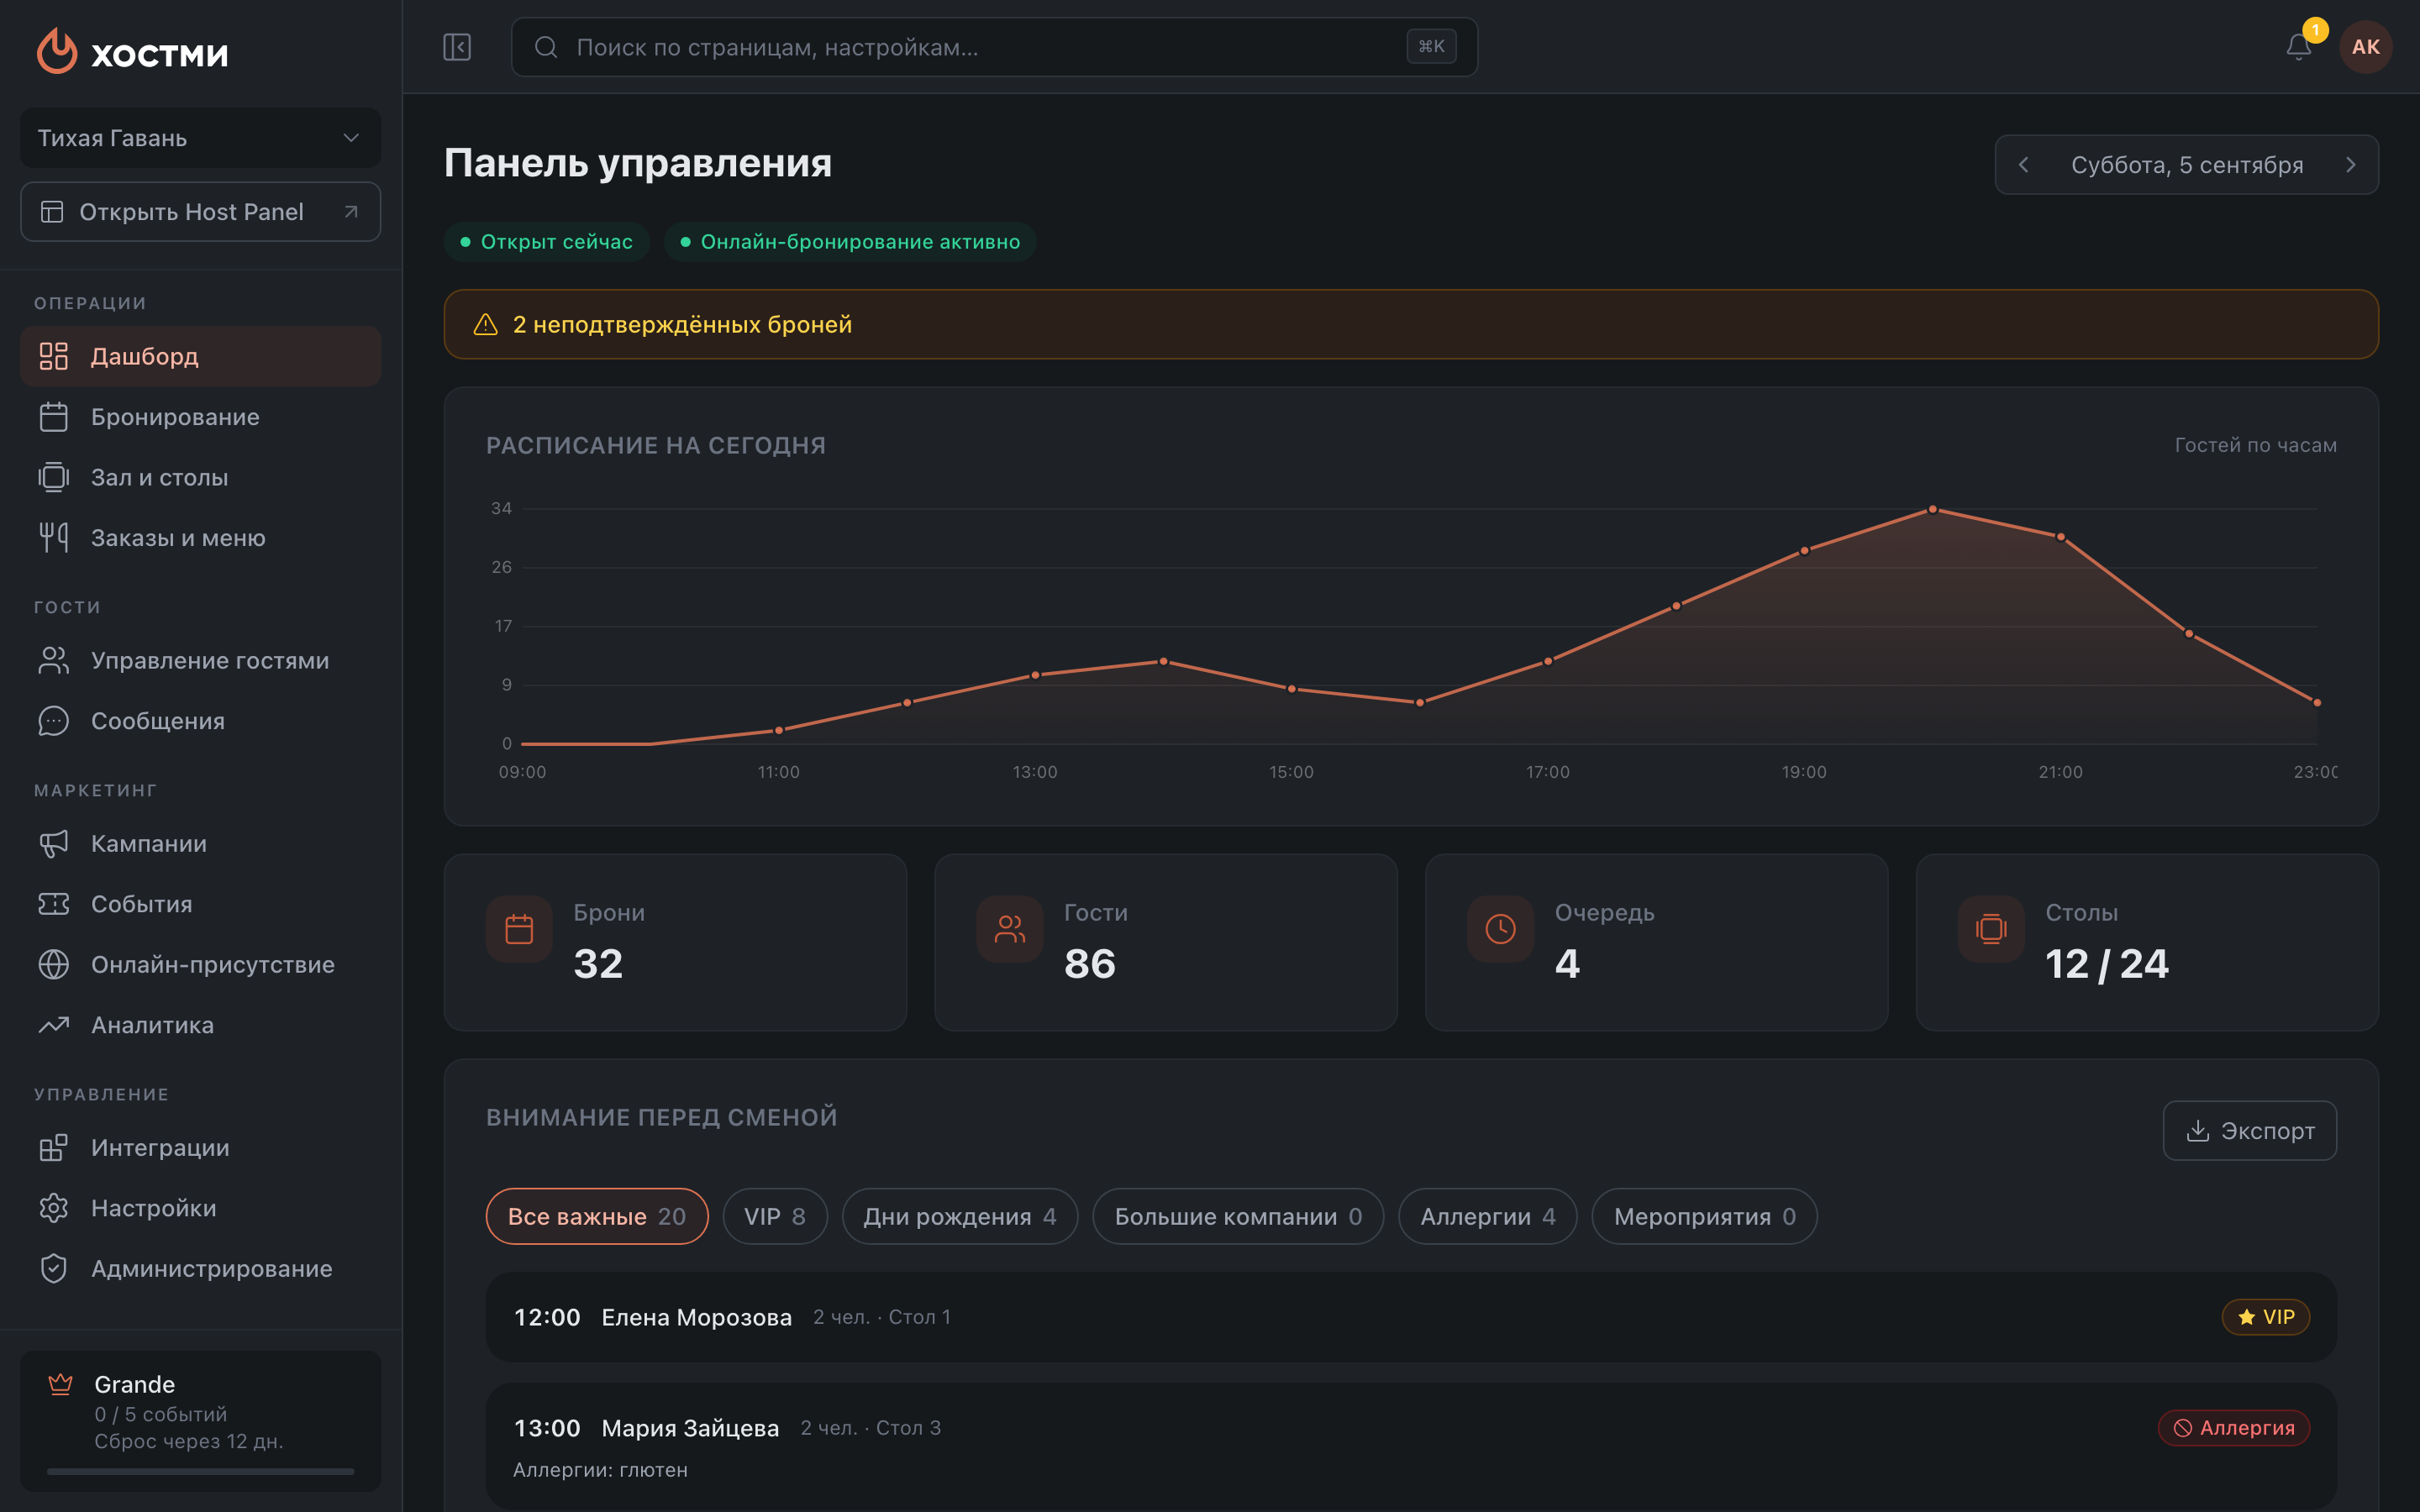This screenshot has width=2420, height=1512.
Task: Click the Grande plan events usage bar
Action: (x=200, y=1471)
